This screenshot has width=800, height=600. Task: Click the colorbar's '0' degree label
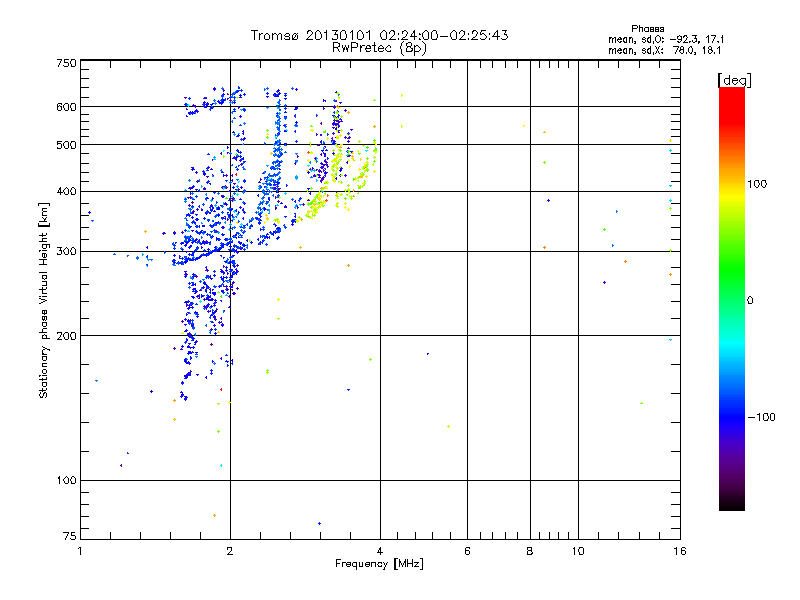750,301
